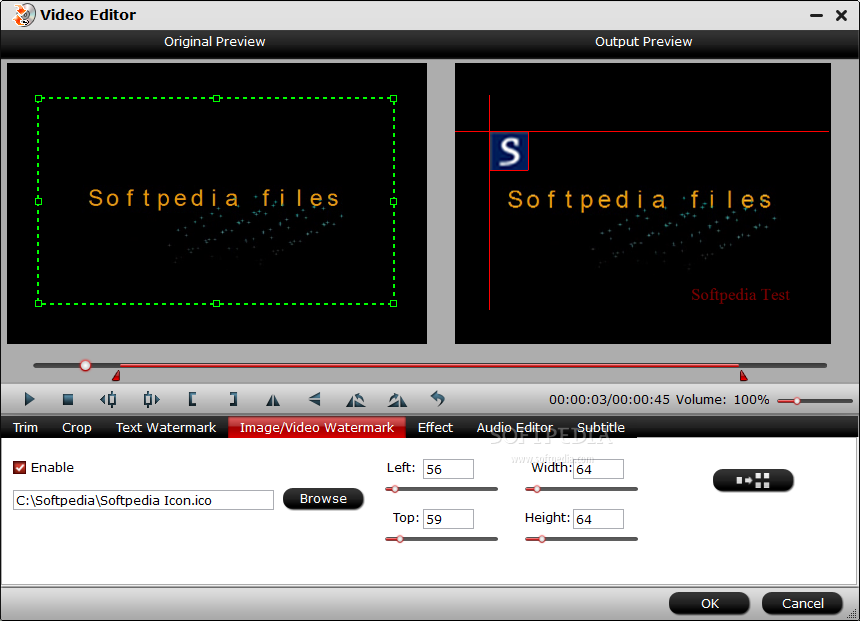Stop playback with the Stop button
The width and height of the screenshot is (860, 621).
68,399
